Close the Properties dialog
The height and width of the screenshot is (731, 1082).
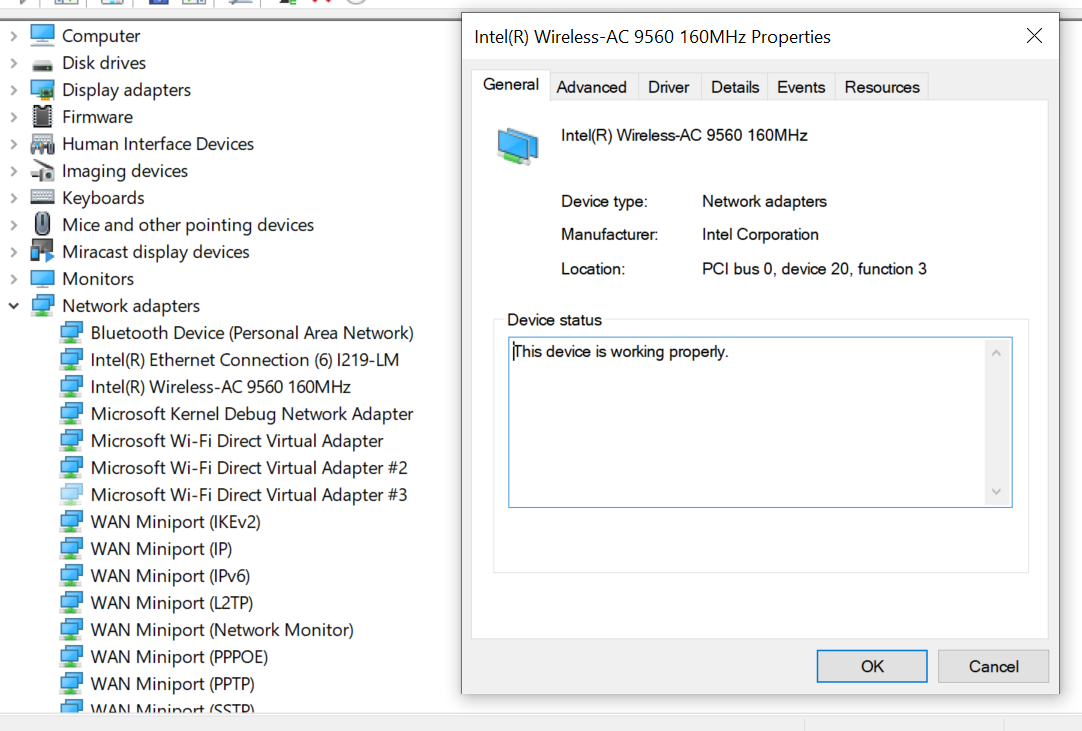(x=1034, y=36)
